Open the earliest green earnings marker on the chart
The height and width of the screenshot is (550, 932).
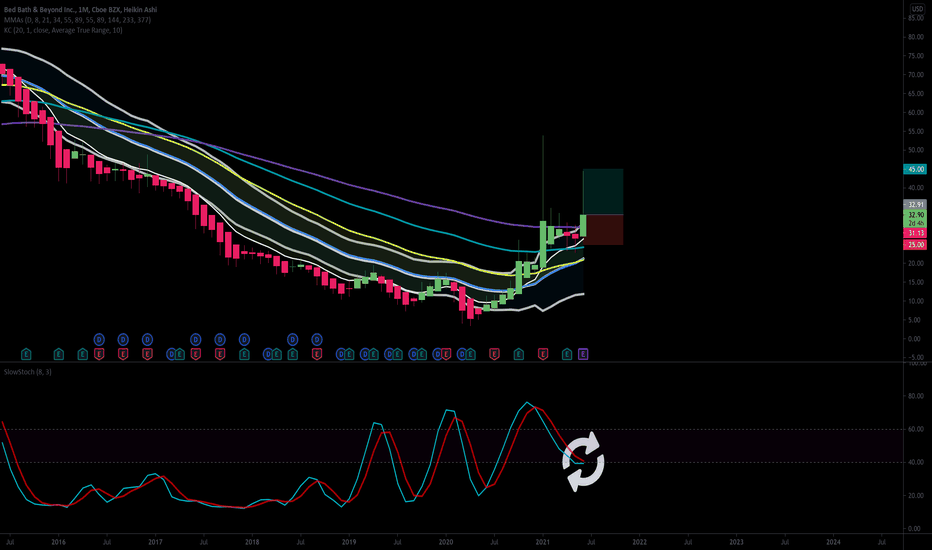tap(26, 354)
